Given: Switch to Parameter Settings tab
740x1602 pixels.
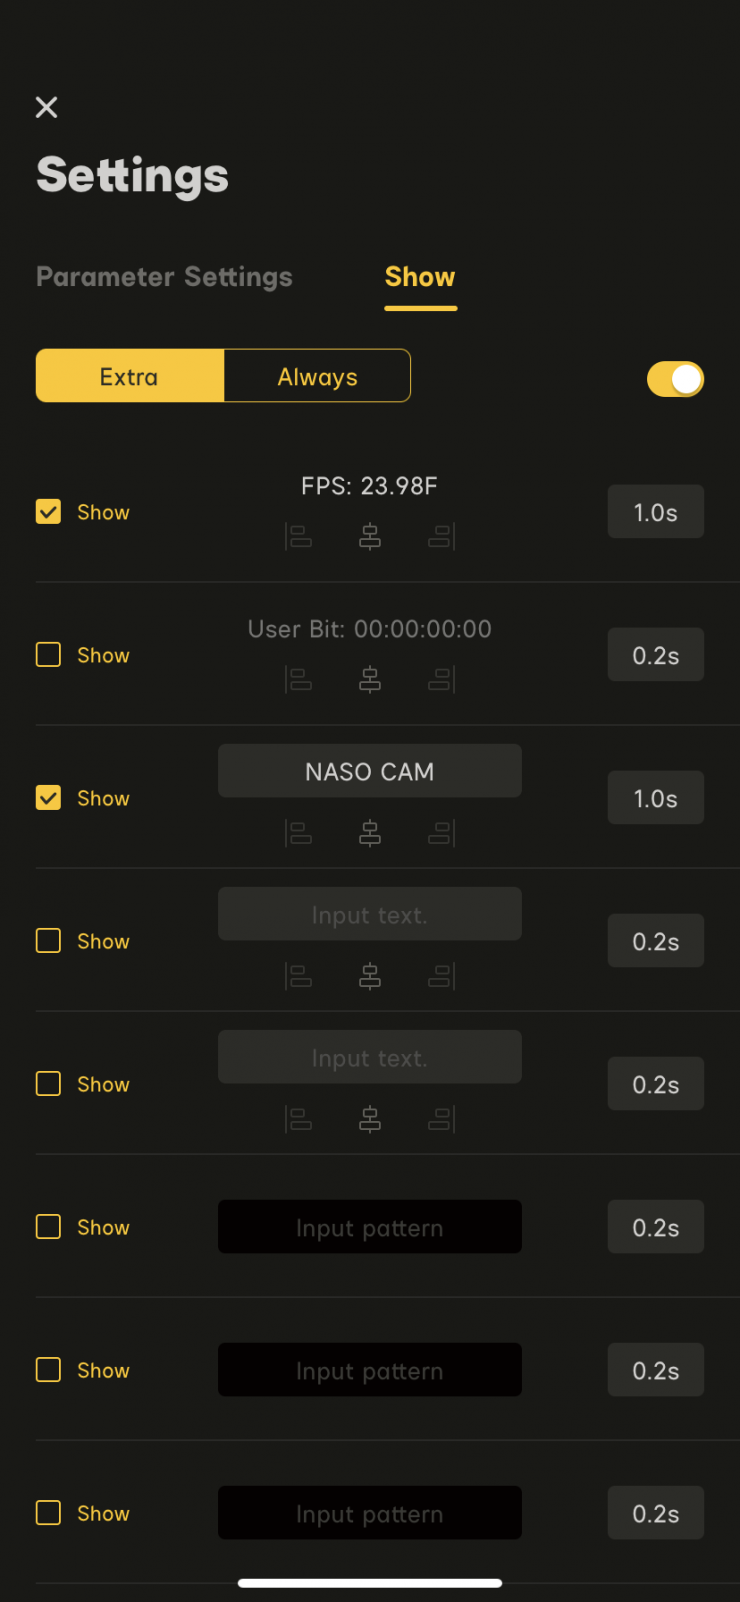Looking at the screenshot, I should (164, 277).
